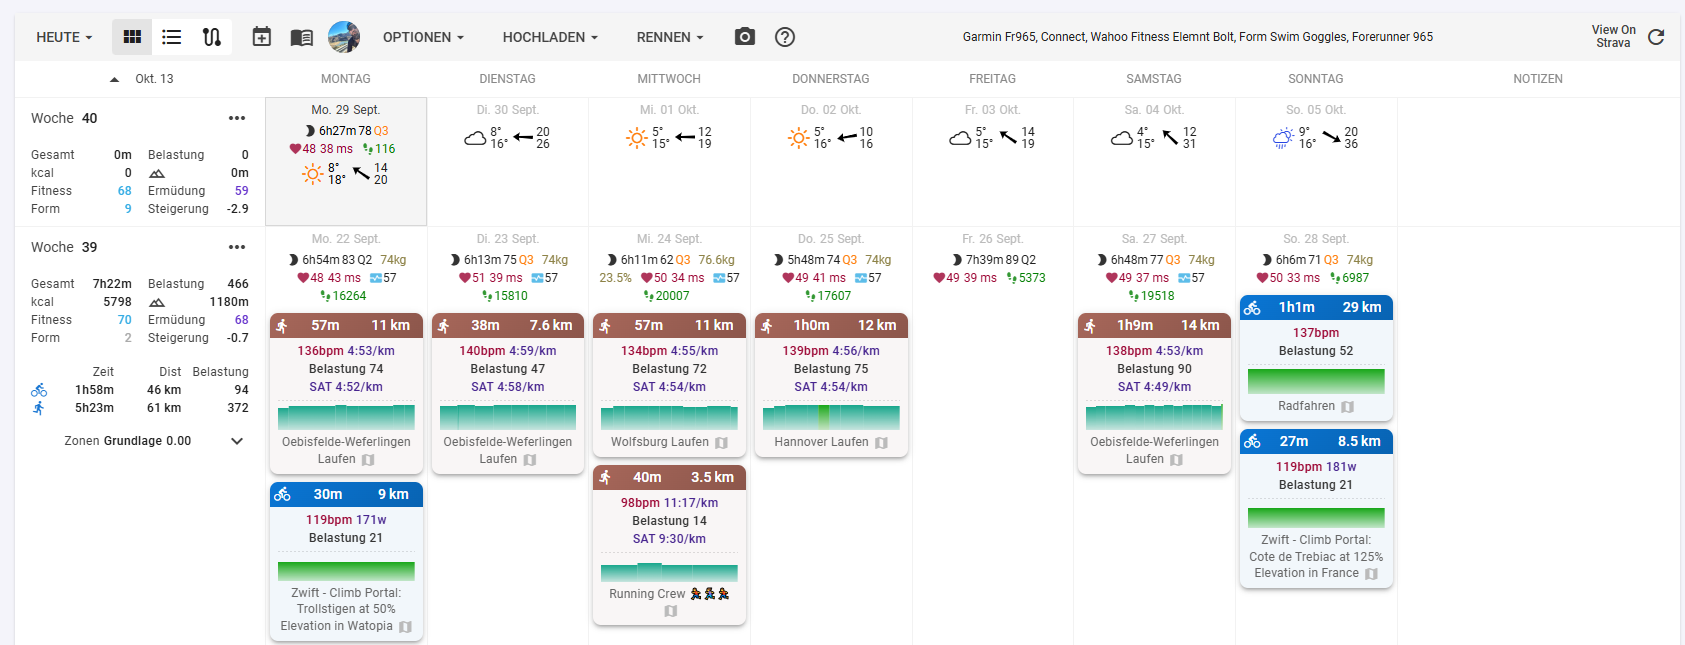Open the help question mark icon
Image resolution: width=1685 pixels, height=645 pixels.
point(785,37)
